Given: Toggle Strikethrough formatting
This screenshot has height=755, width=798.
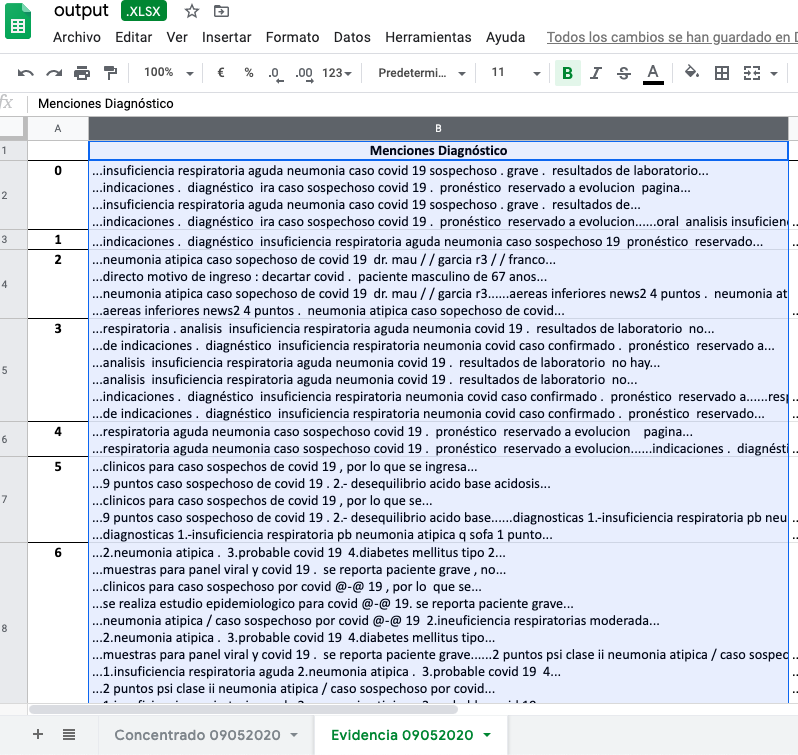Looking at the screenshot, I should [x=623, y=73].
